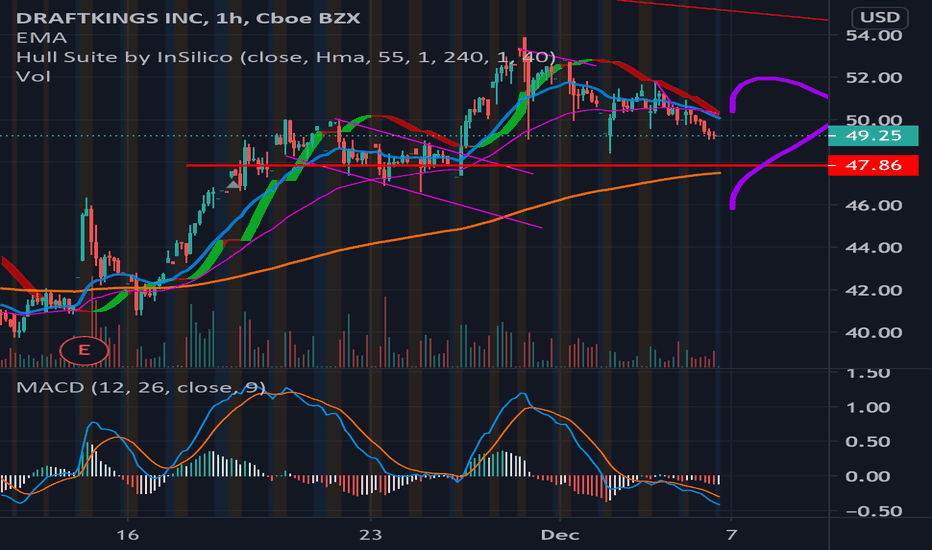Click the 54.00 price axis value
Viewport: 932px width, 550px height.
coord(873,35)
